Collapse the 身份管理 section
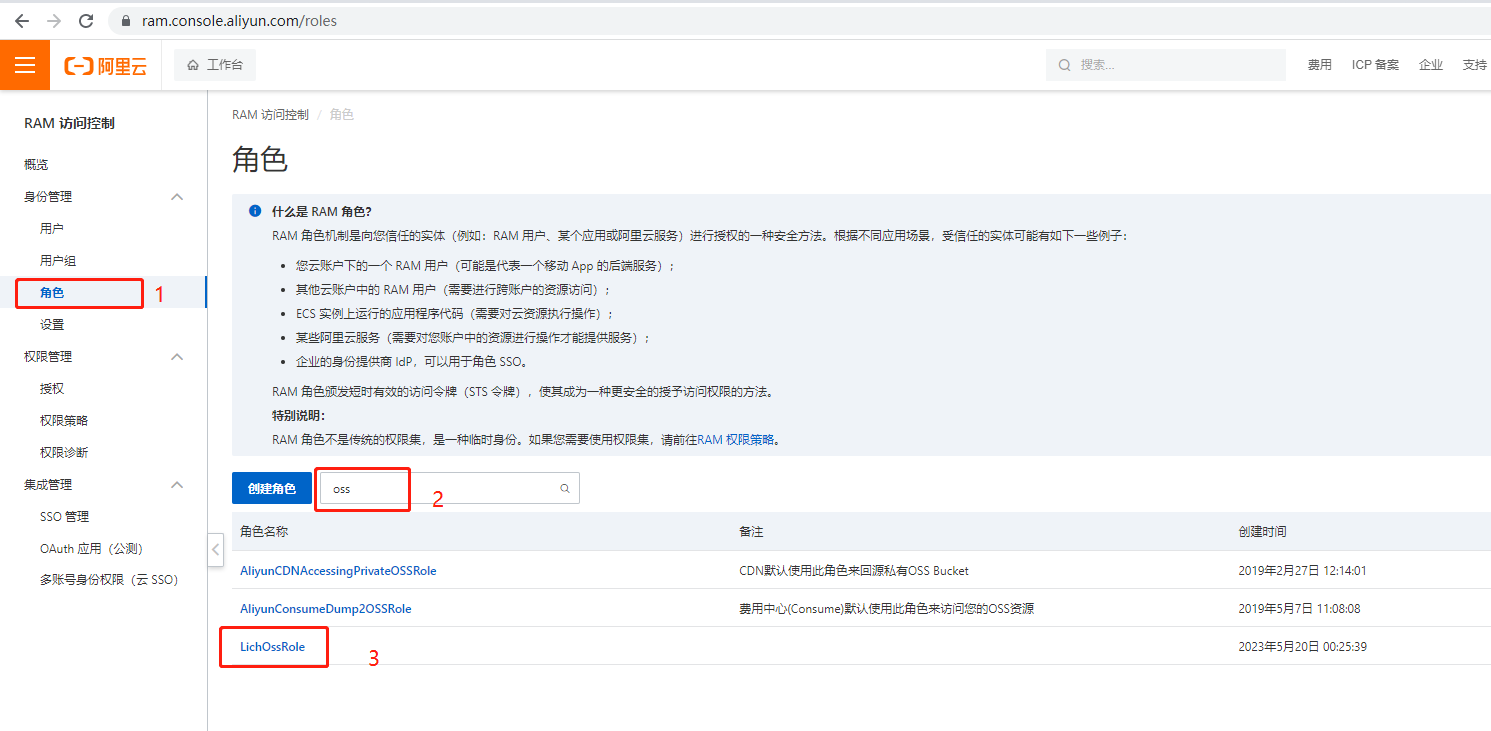The width and height of the screenshot is (1491, 731). pyautogui.click(x=177, y=197)
